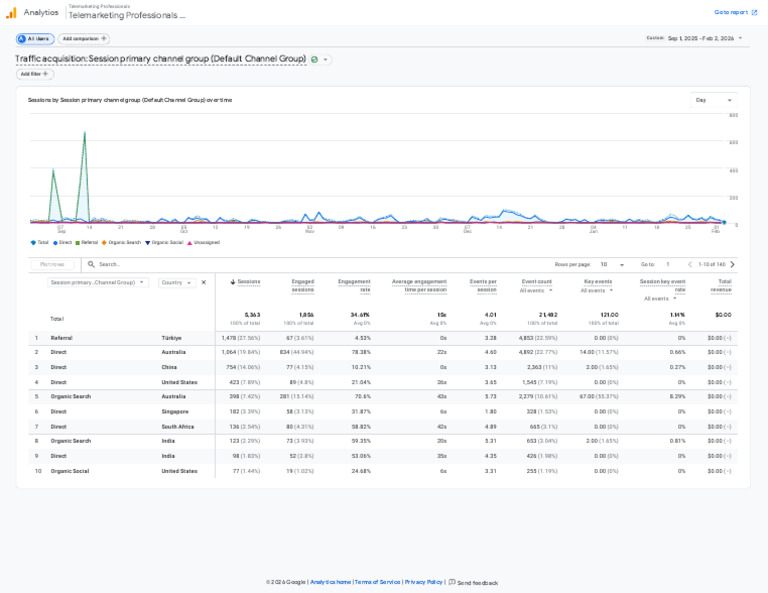Click the green report status check icon
Viewport: 768px width, 593px height.
314,59
